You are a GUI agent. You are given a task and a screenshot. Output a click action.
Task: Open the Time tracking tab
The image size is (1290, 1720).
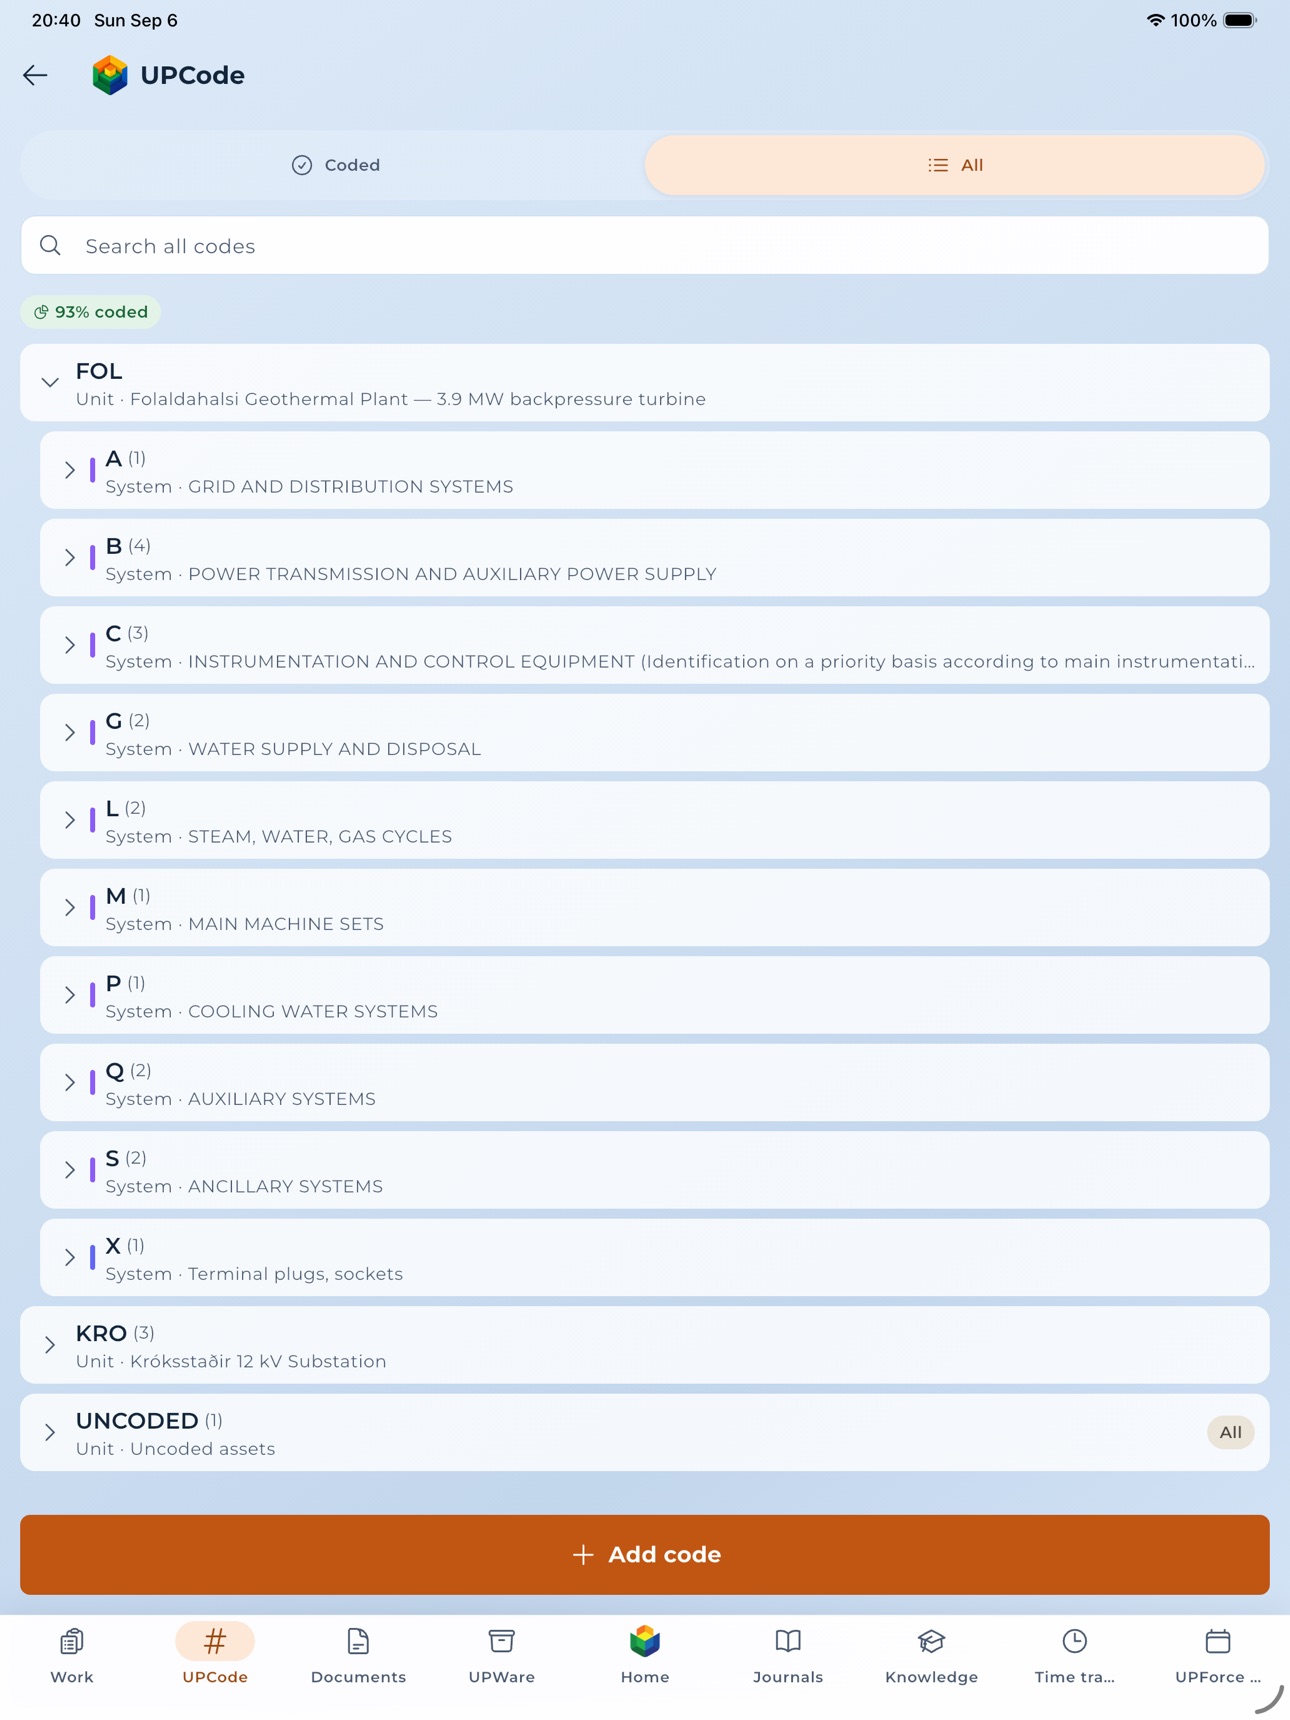click(1075, 1656)
